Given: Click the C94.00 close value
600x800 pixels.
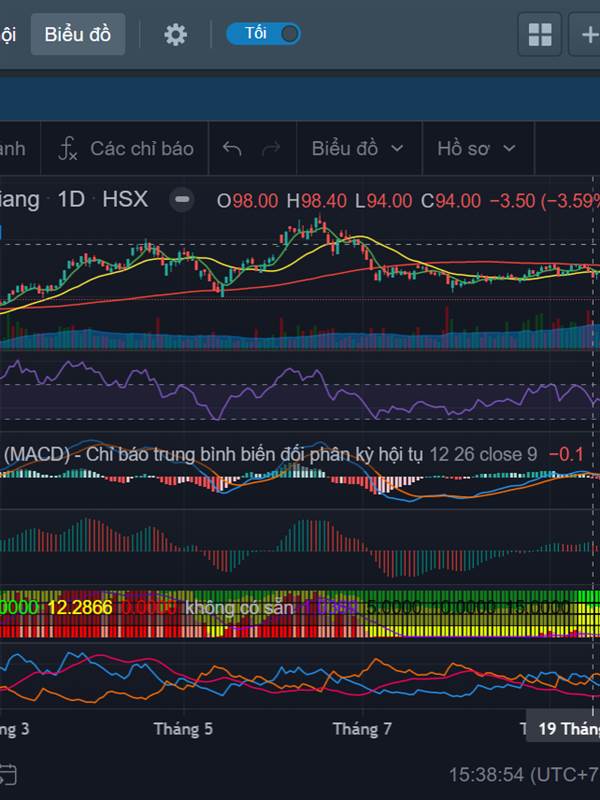Looking at the screenshot, I should point(451,201).
